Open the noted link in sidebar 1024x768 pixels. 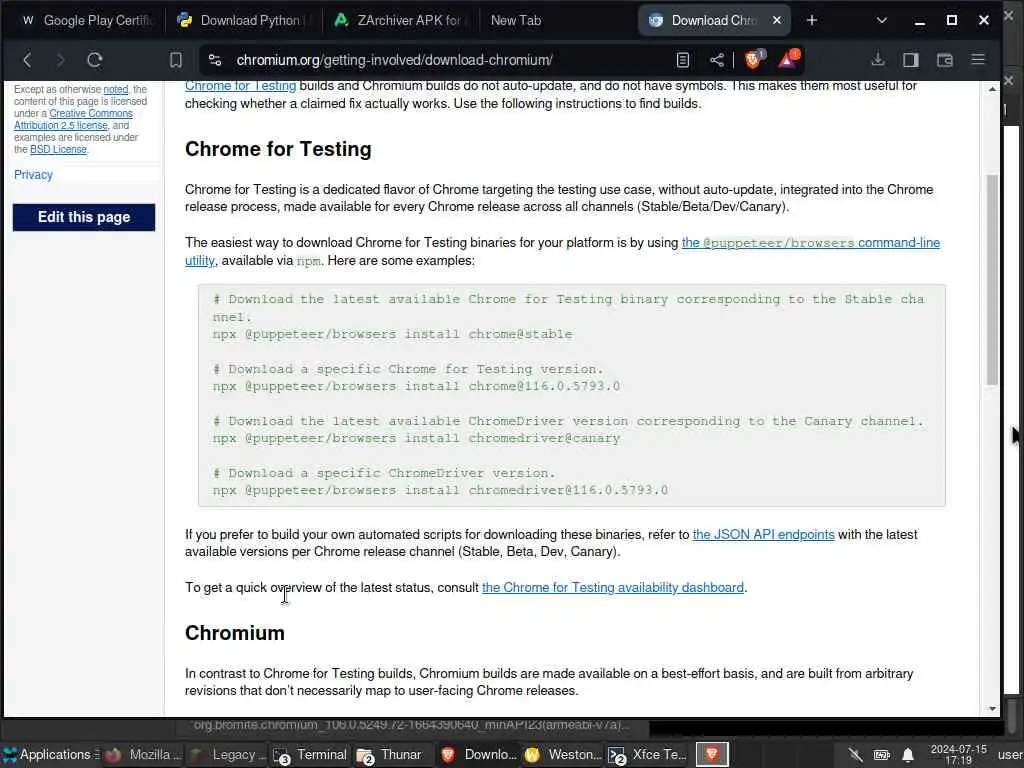pyautogui.click(x=116, y=89)
